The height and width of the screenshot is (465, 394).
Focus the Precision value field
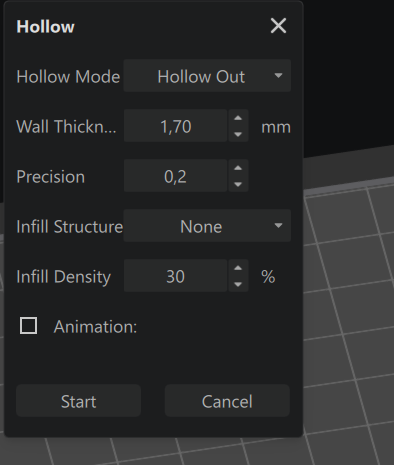[x=176, y=176]
